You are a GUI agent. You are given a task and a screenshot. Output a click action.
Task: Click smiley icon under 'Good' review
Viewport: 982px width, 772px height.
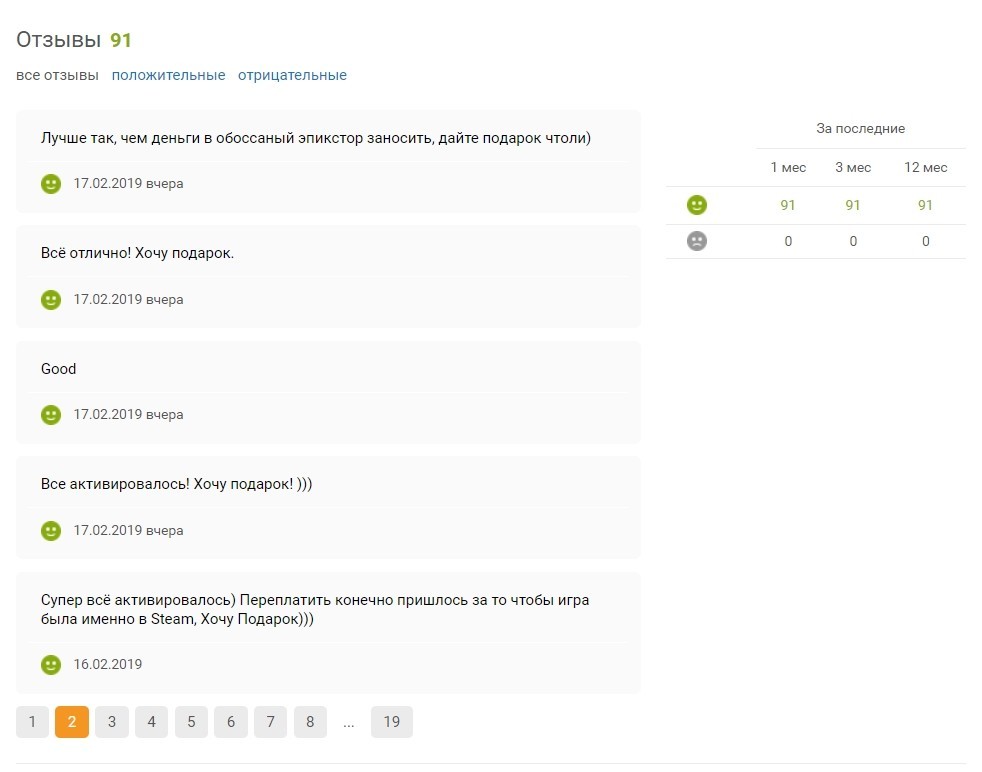[x=51, y=414]
